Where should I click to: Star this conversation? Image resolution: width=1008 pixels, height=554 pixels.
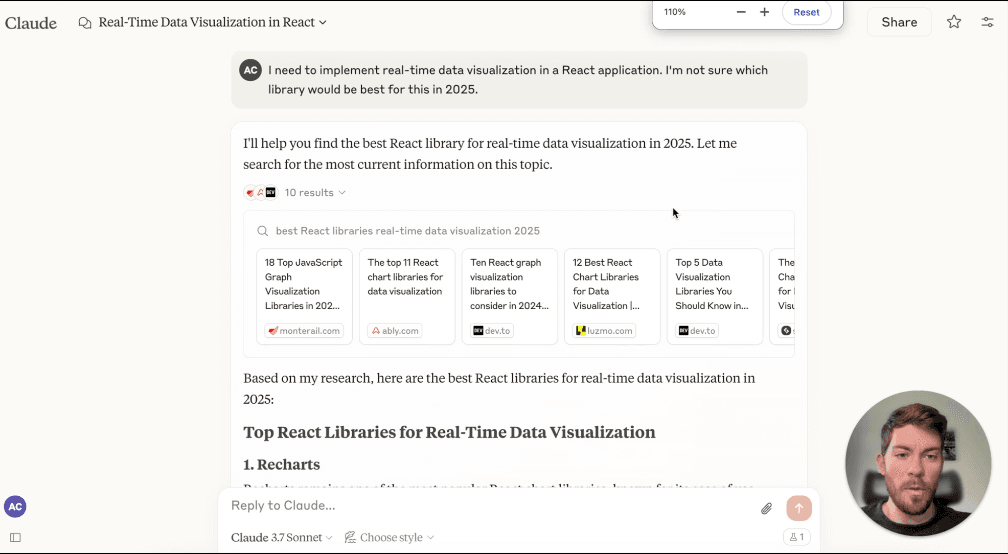[x=954, y=22]
